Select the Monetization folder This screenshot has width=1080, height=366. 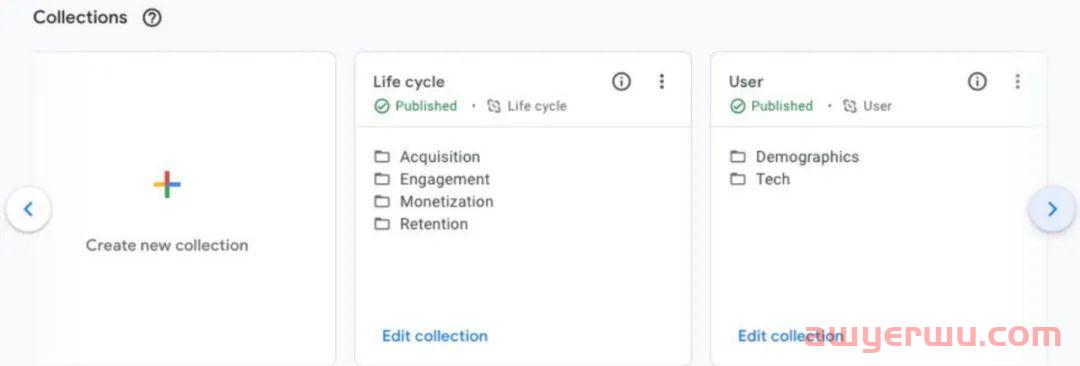click(434, 202)
